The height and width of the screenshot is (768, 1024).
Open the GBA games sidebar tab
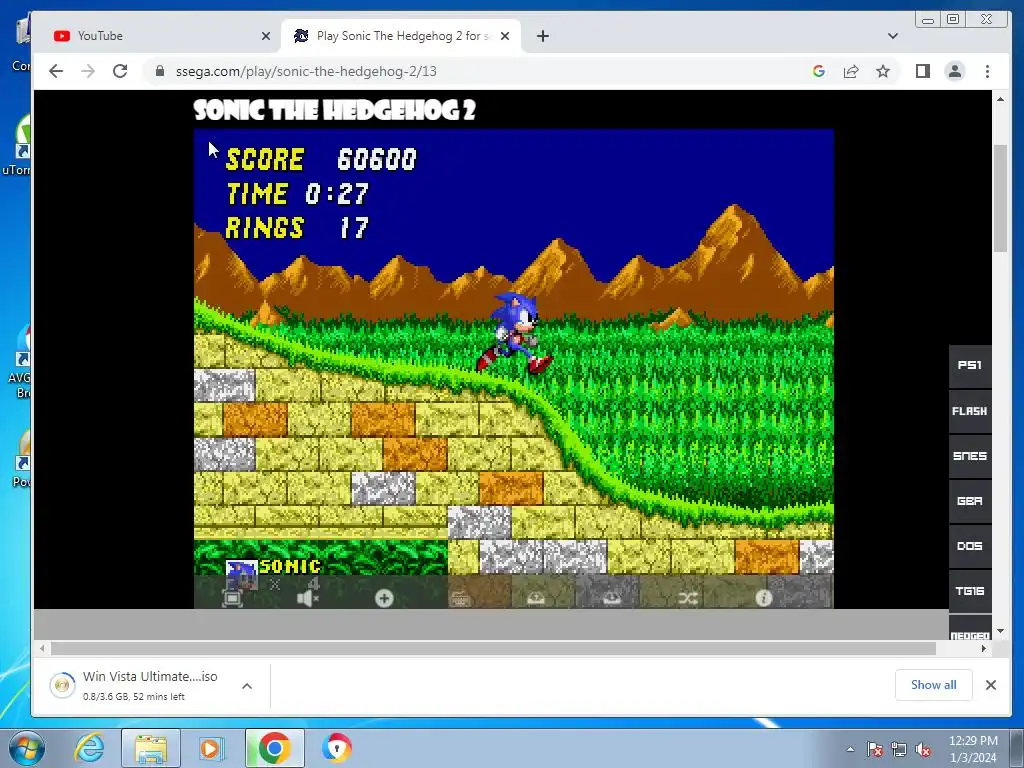pyautogui.click(x=970, y=501)
